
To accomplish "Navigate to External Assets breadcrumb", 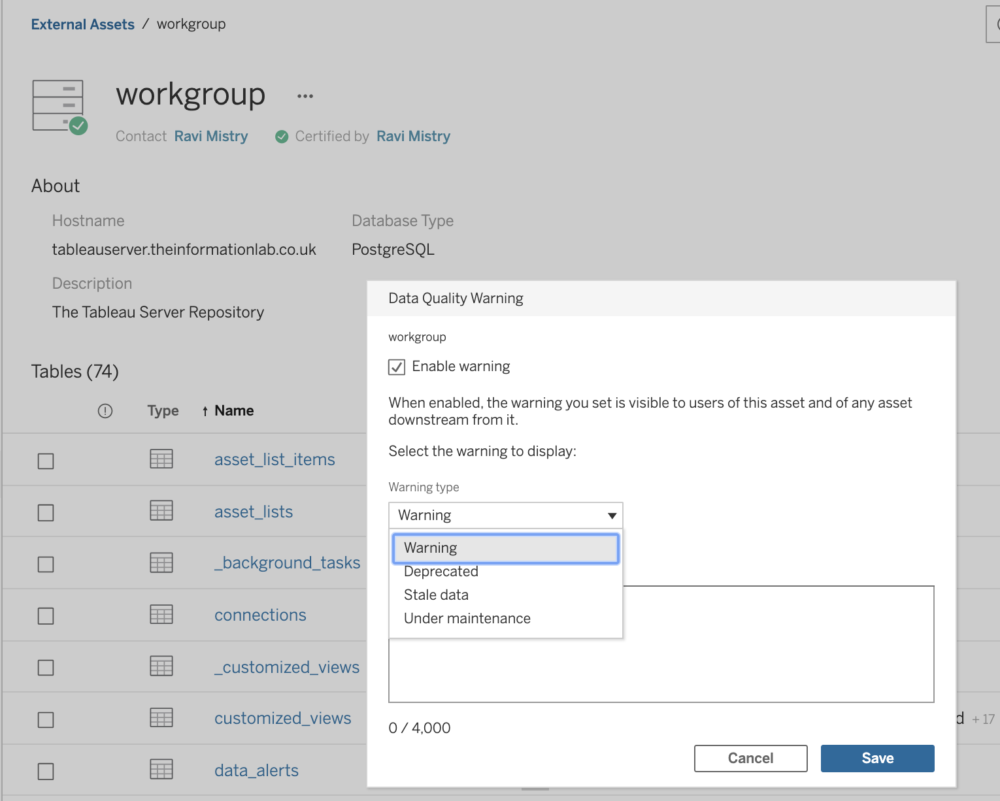I will point(83,24).
